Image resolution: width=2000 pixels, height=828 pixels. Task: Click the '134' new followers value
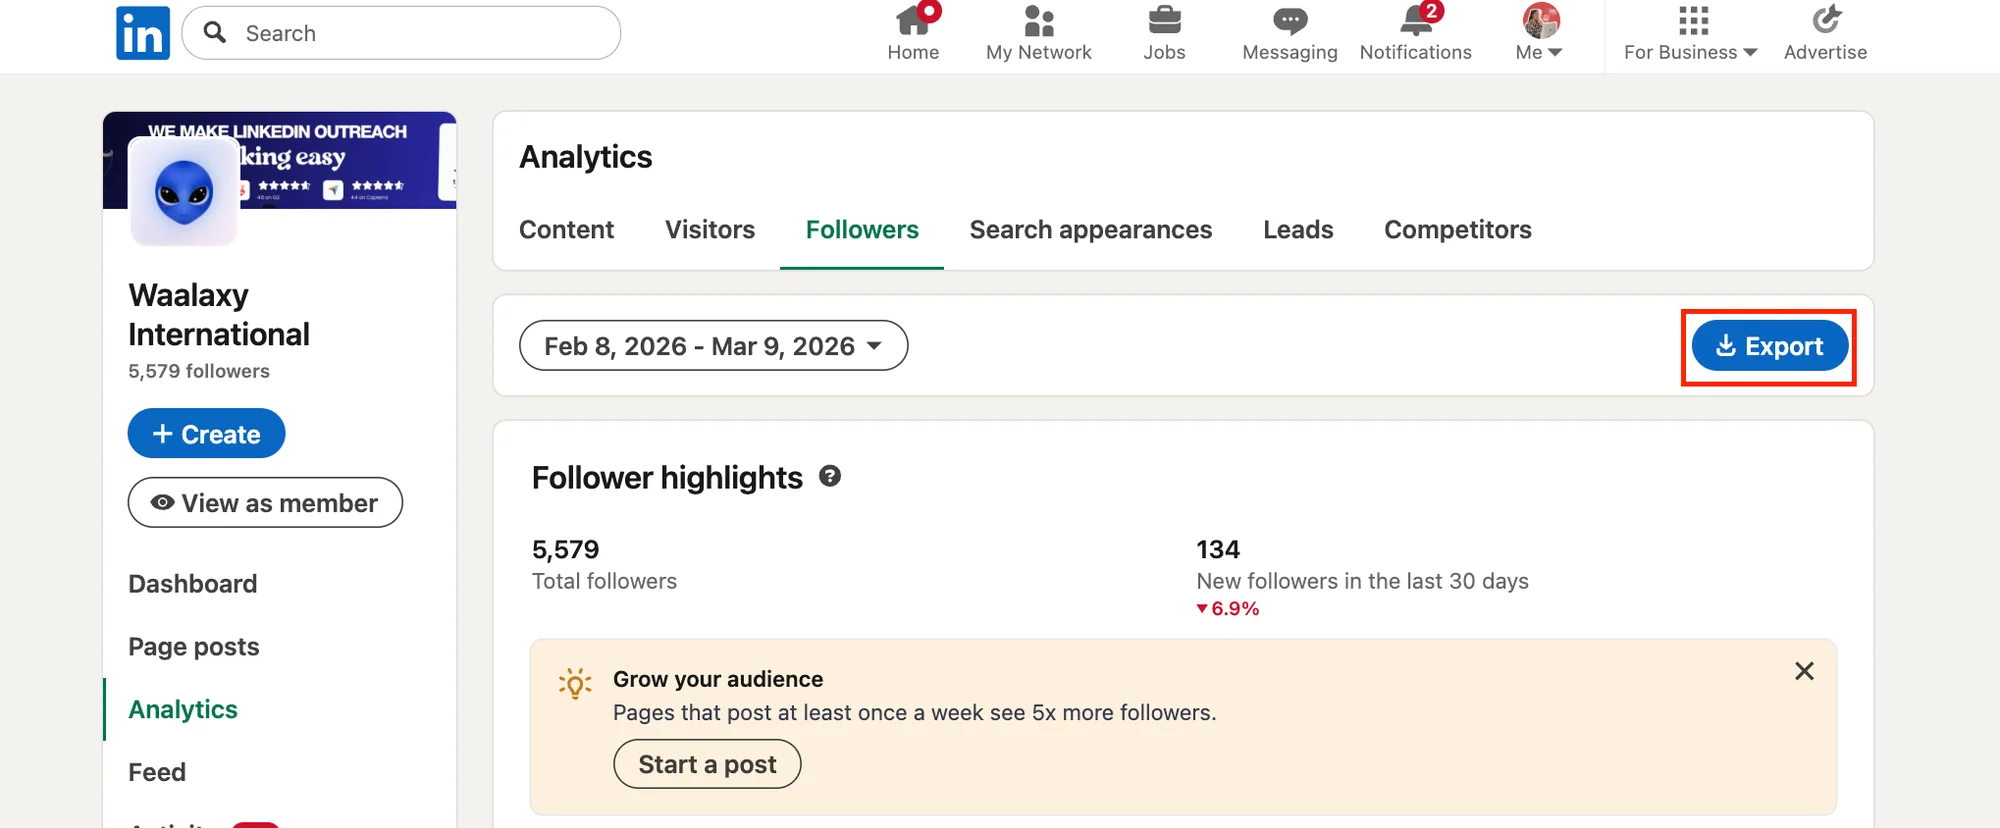[1218, 549]
